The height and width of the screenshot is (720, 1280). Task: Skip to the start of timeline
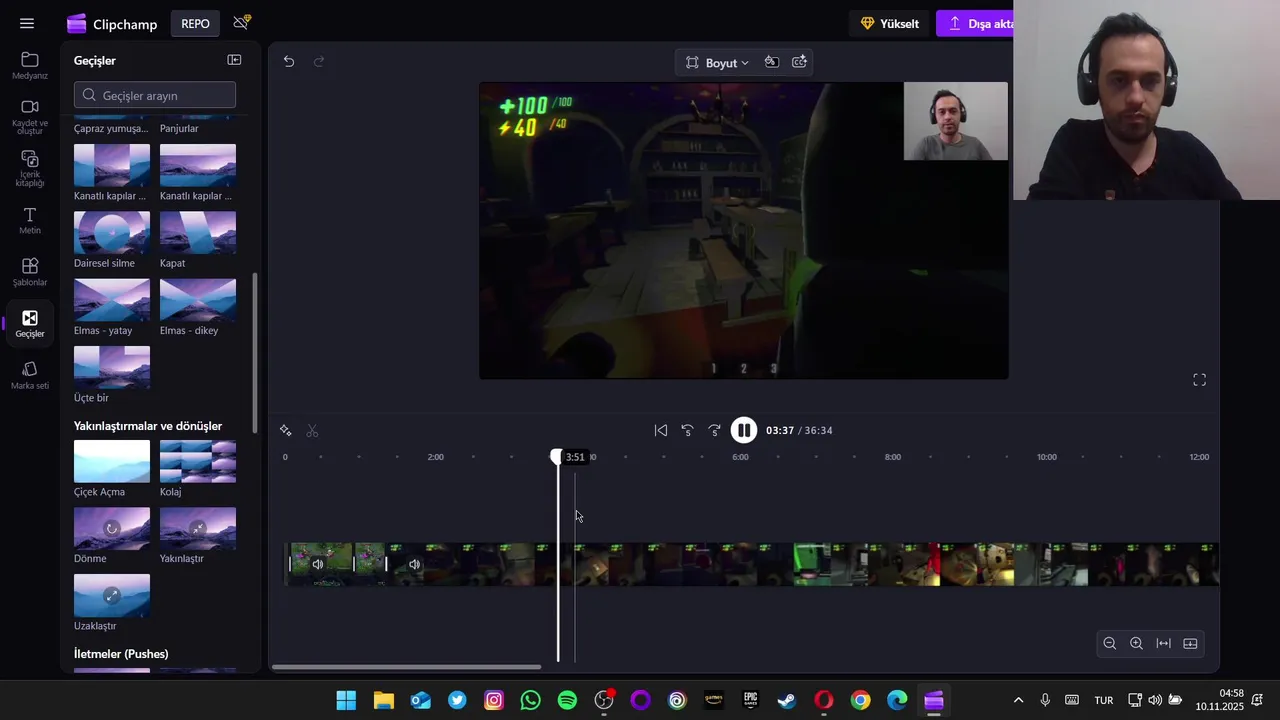point(661,430)
